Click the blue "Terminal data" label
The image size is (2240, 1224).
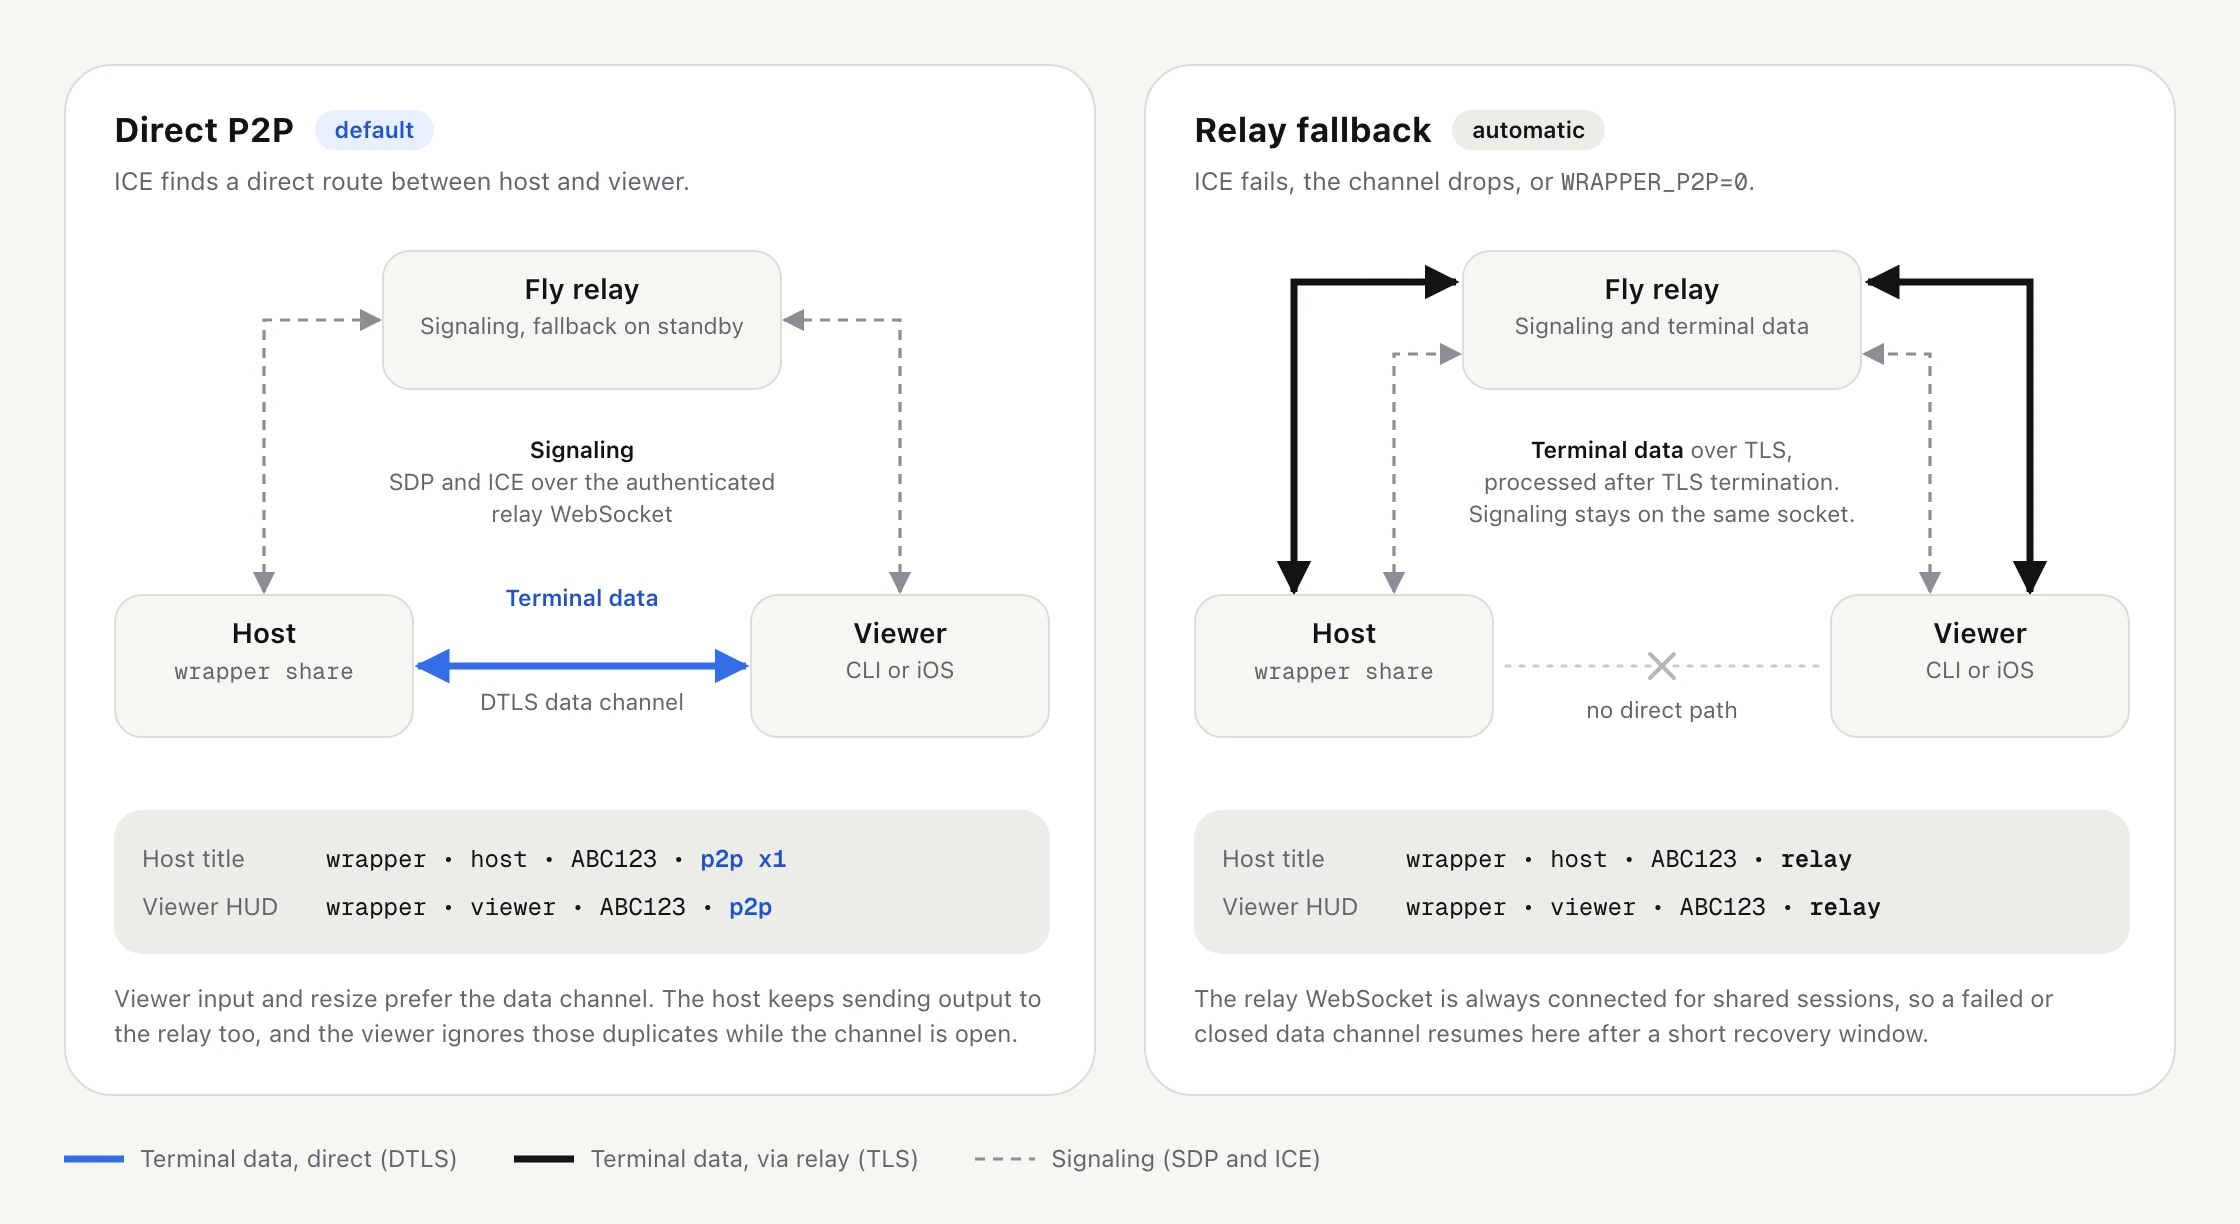click(582, 598)
